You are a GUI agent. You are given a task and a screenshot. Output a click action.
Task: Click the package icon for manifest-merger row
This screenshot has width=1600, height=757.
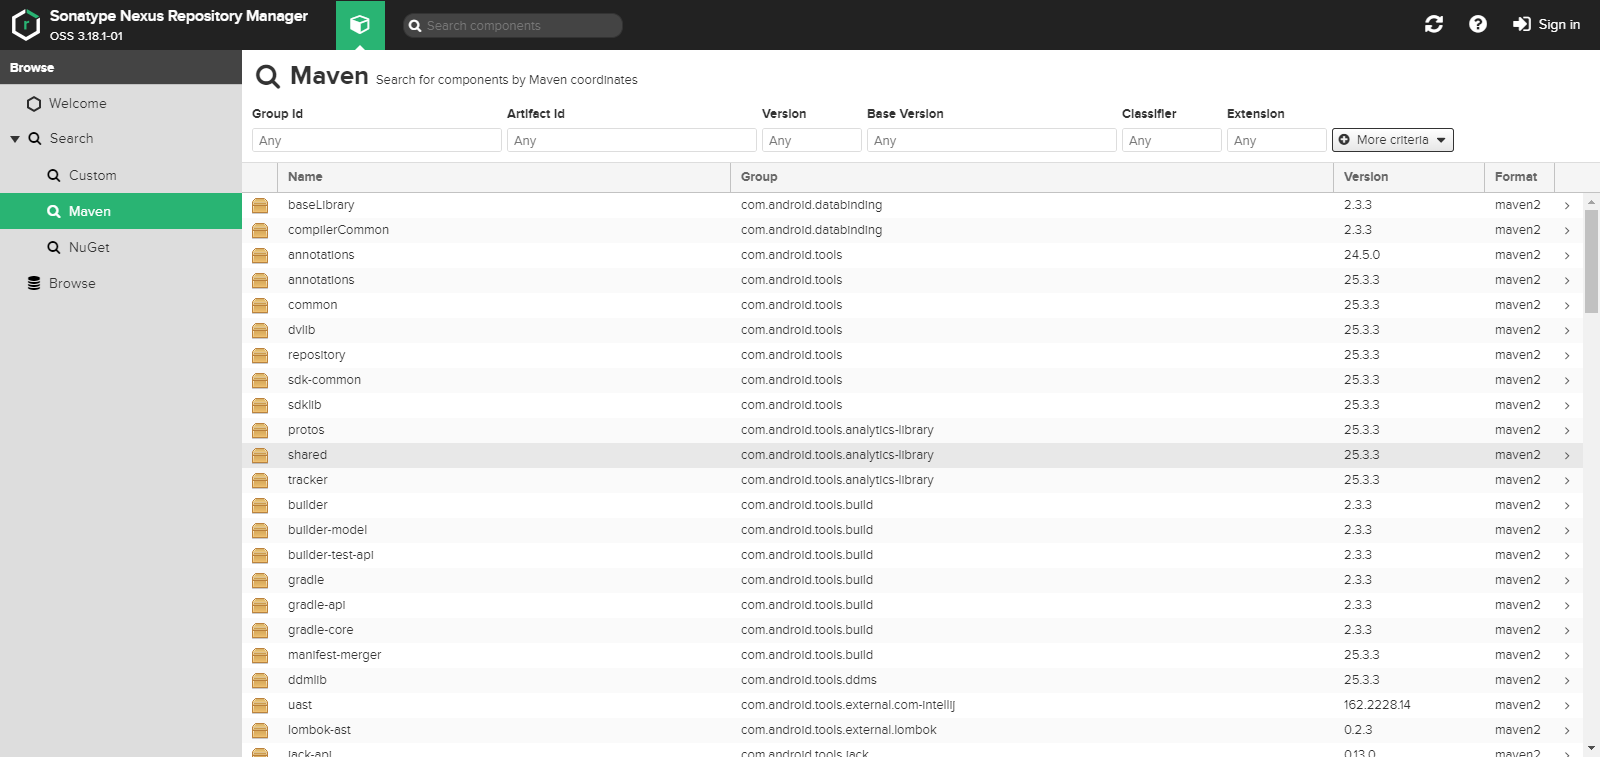tap(260, 655)
